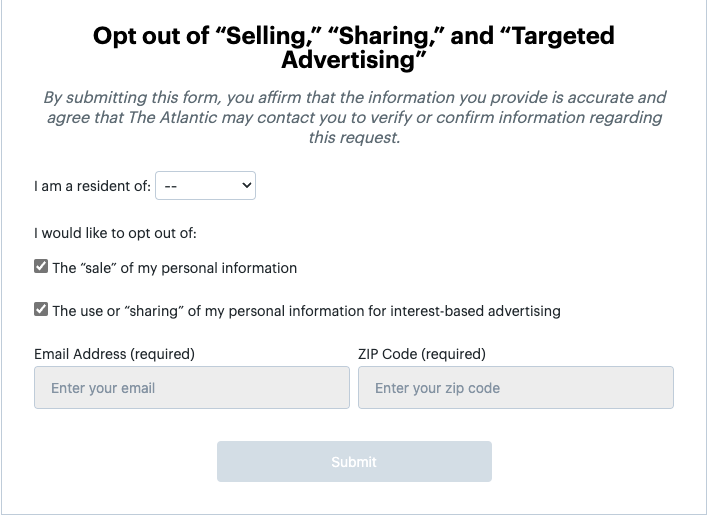Open the resident state dropdown
Image resolution: width=709 pixels, height=515 pixels.
coord(205,186)
